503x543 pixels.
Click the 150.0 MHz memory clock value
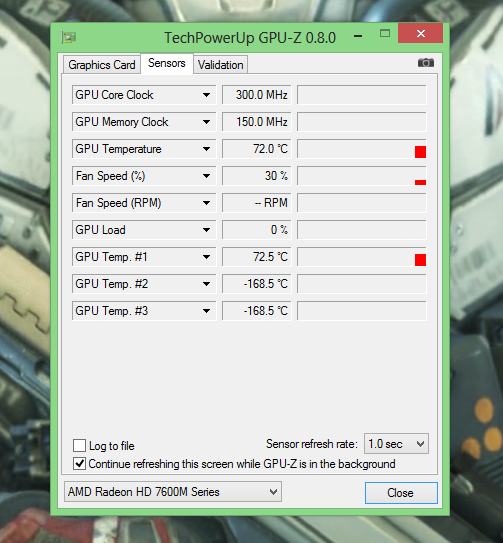[x=257, y=122]
